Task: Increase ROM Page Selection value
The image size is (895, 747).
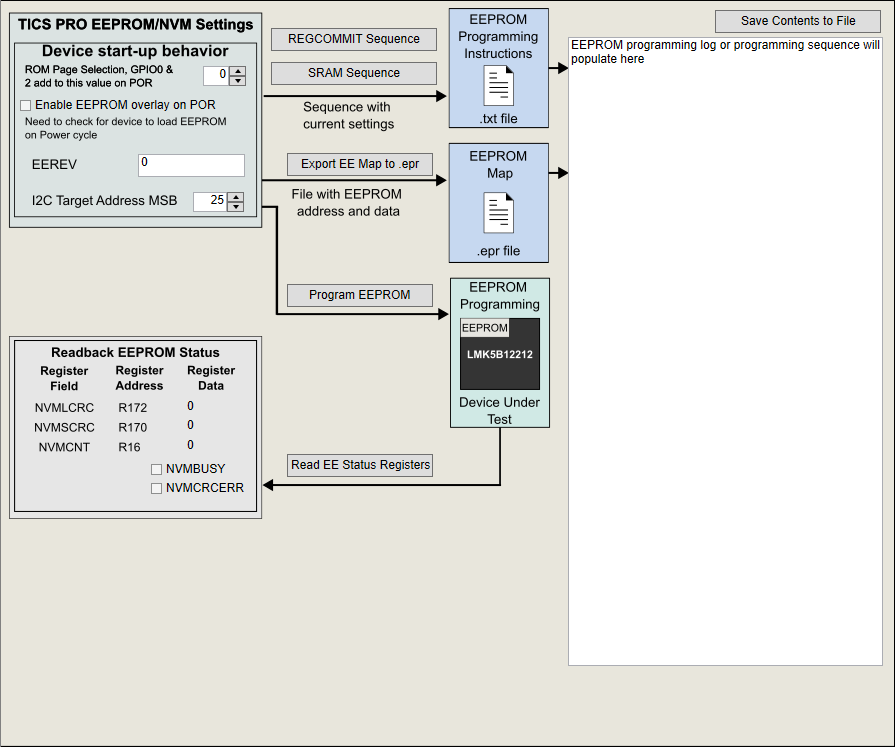Action: (x=238, y=70)
